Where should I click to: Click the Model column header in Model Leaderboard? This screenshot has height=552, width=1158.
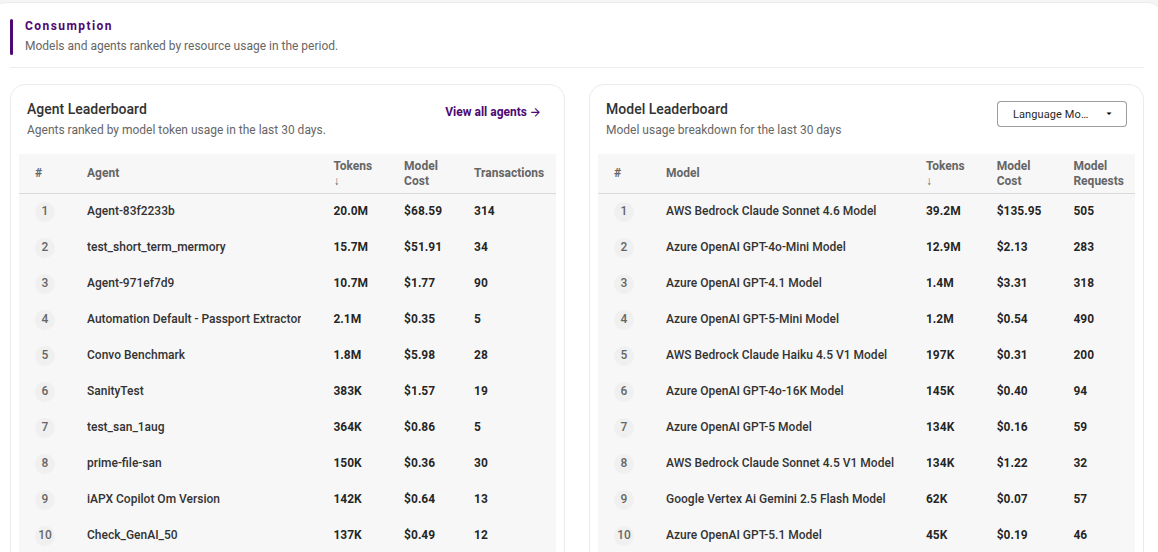[x=682, y=172]
